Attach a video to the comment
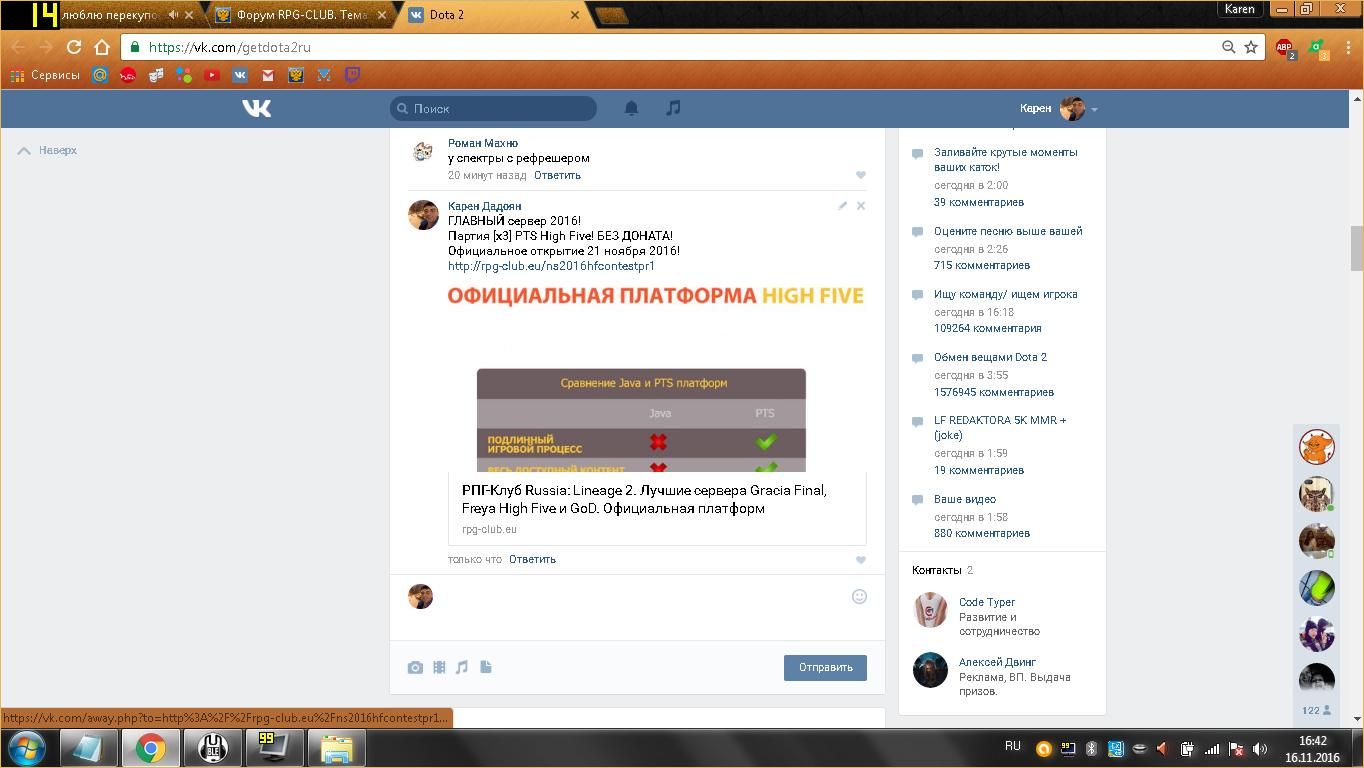Image resolution: width=1364 pixels, height=768 pixels. [439, 667]
